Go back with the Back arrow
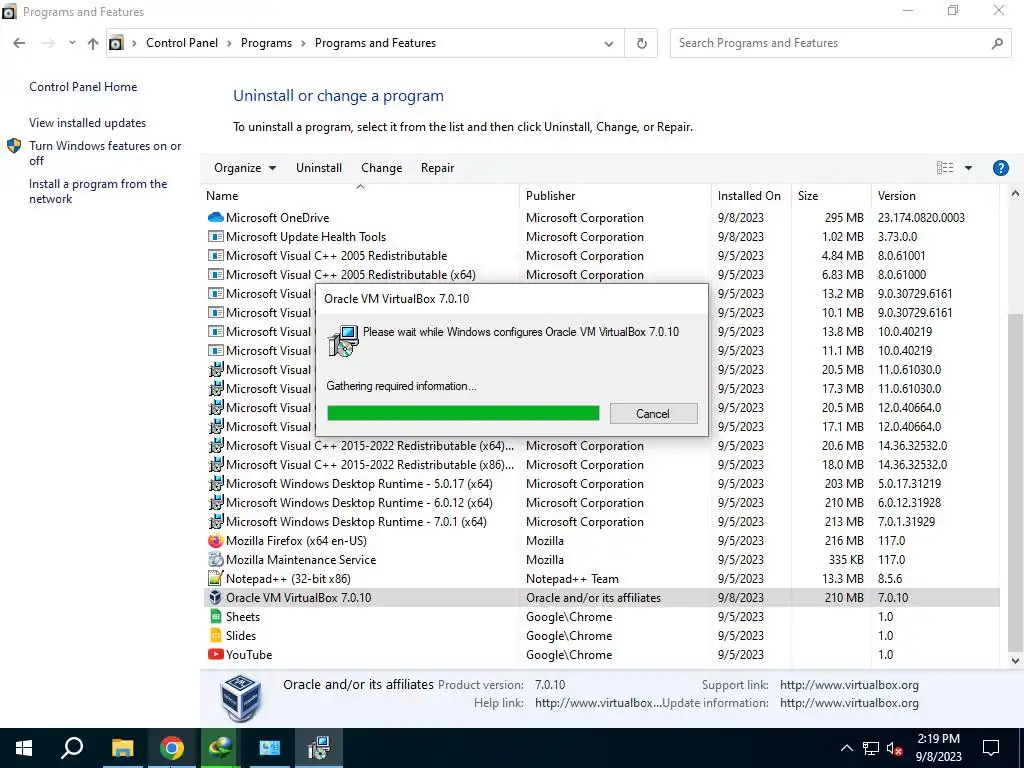The height and width of the screenshot is (768, 1024). (20, 43)
